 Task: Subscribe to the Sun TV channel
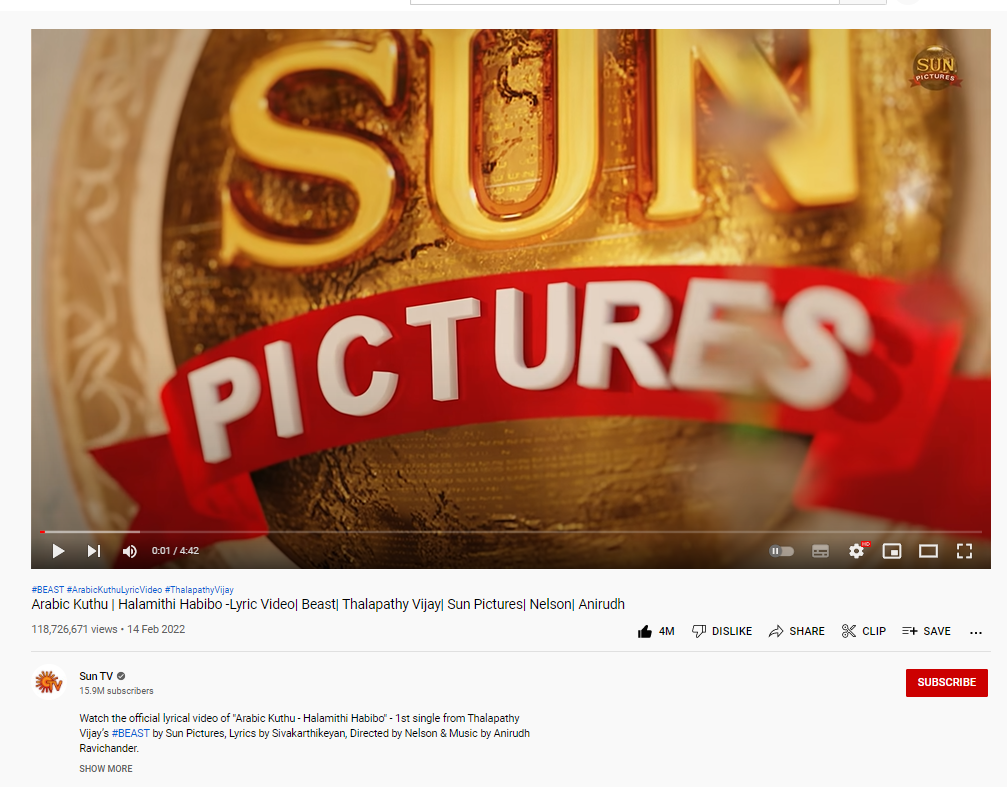[946, 683]
